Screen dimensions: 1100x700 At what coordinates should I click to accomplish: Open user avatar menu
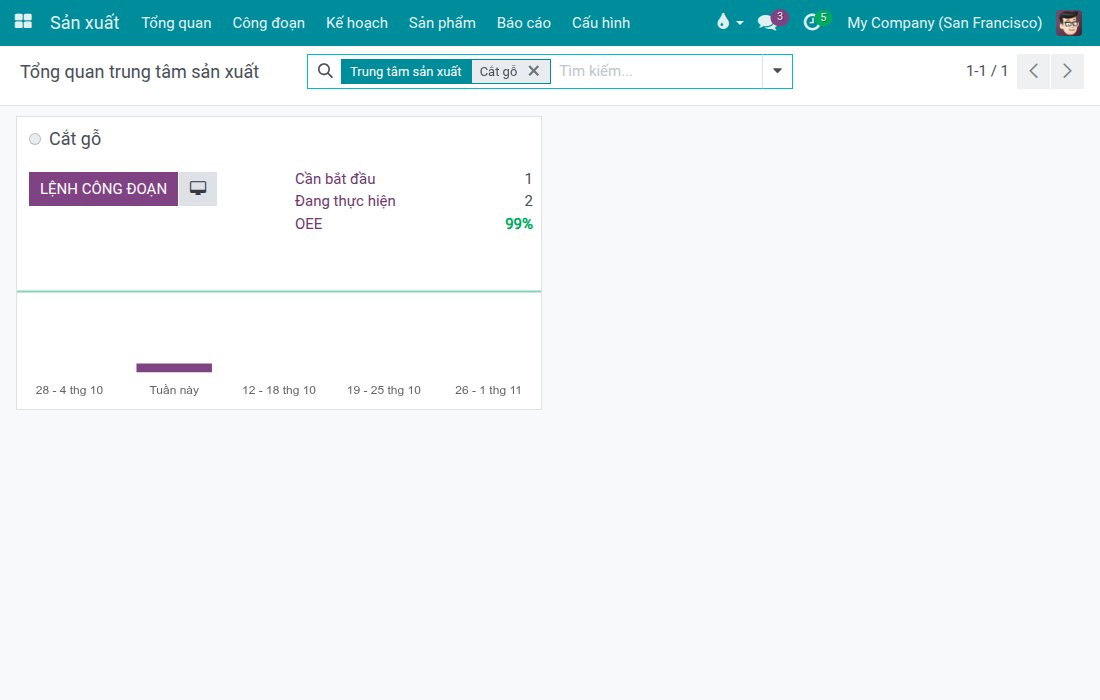[1068, 22]
